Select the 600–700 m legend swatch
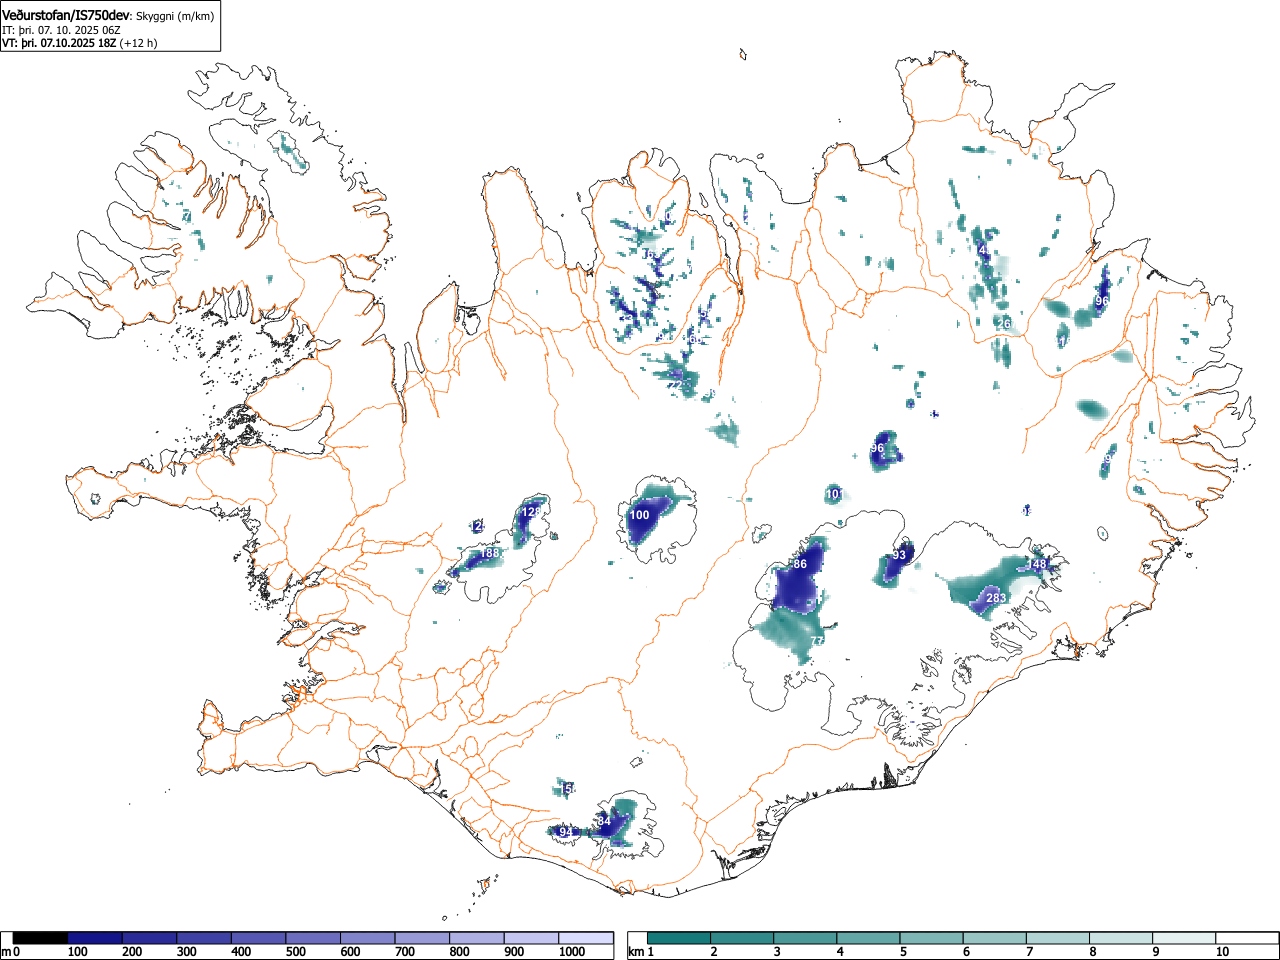The image size is (1280, 960). pos(368,938)
